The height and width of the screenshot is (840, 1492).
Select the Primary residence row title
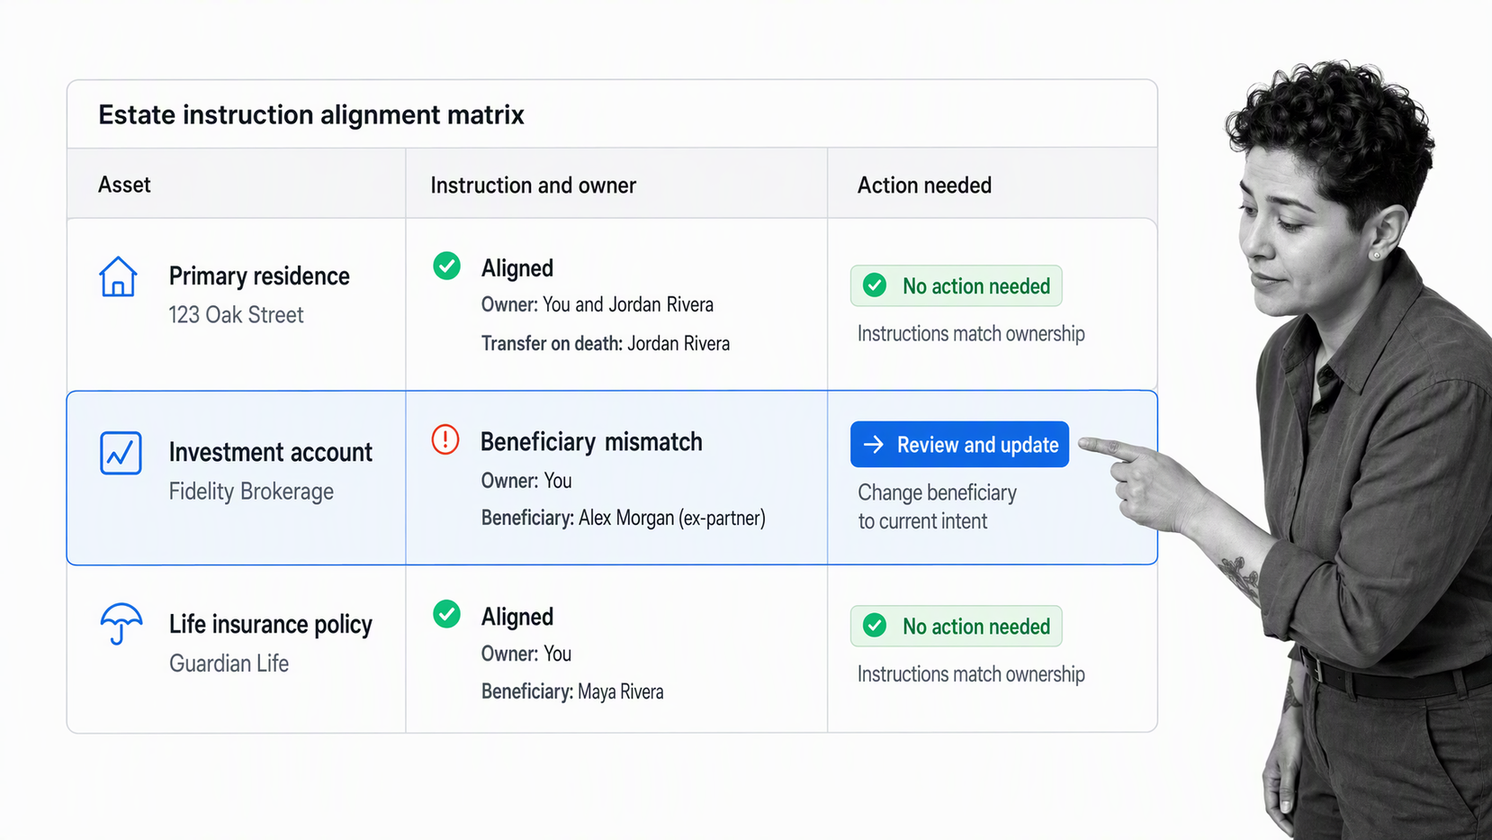[x=259, y=276]
